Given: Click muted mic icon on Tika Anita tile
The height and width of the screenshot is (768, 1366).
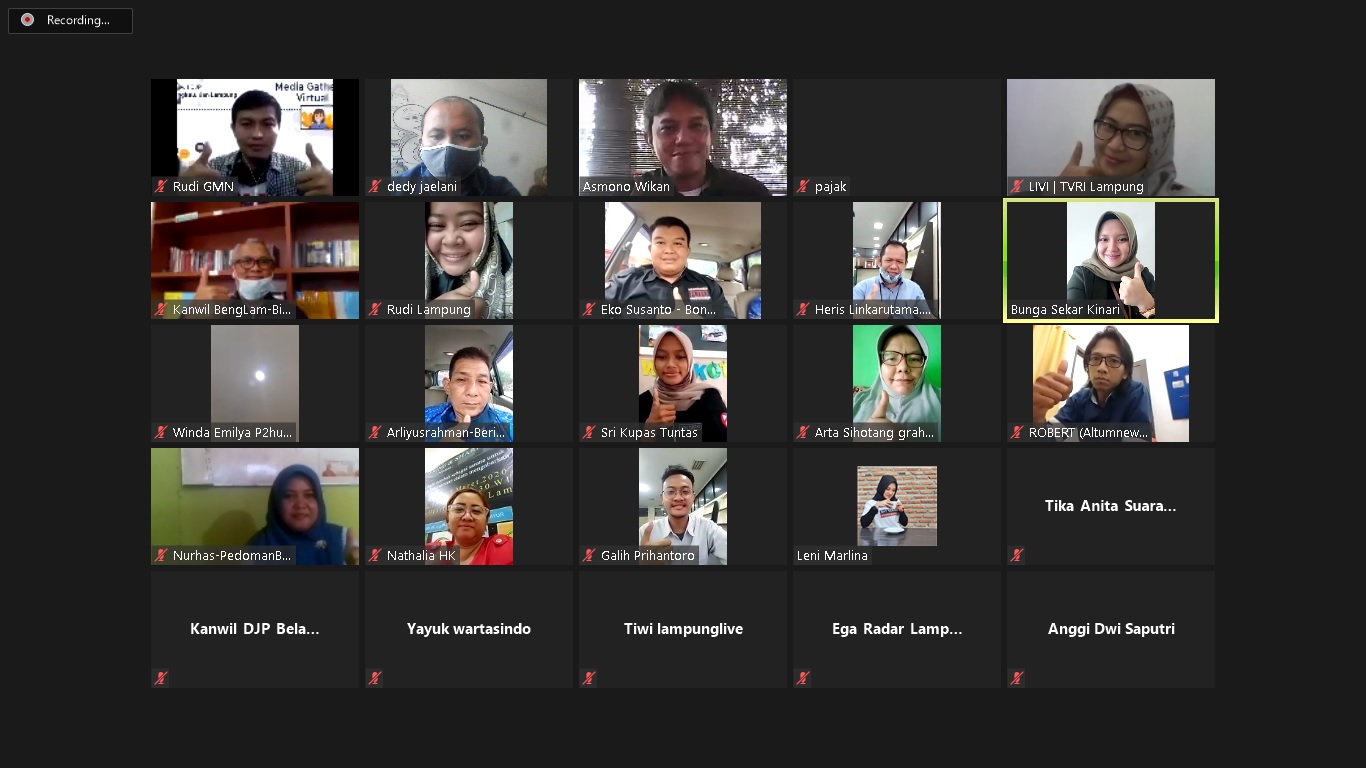Looking at the screenshot, I should click(1017, 555).
